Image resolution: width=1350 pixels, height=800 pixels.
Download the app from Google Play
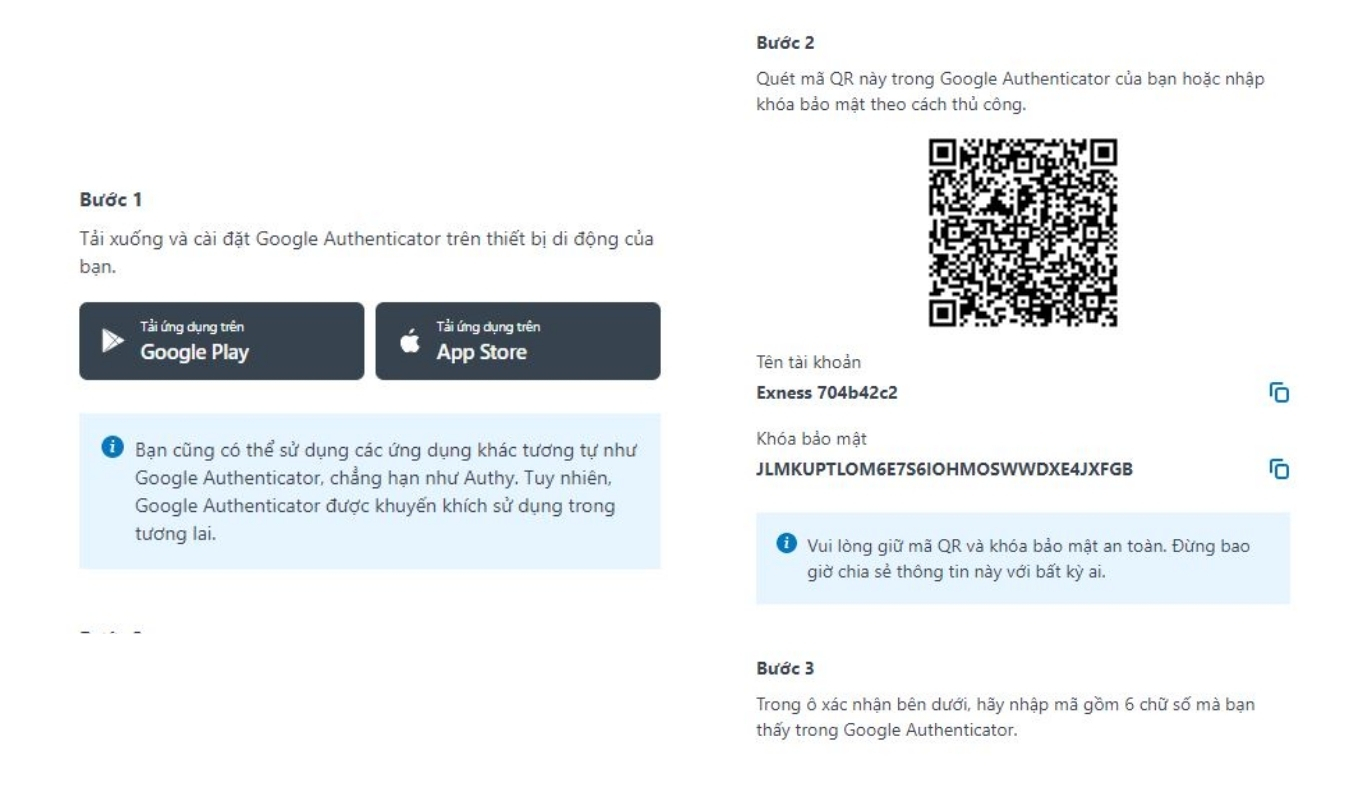tap(221, 341)
